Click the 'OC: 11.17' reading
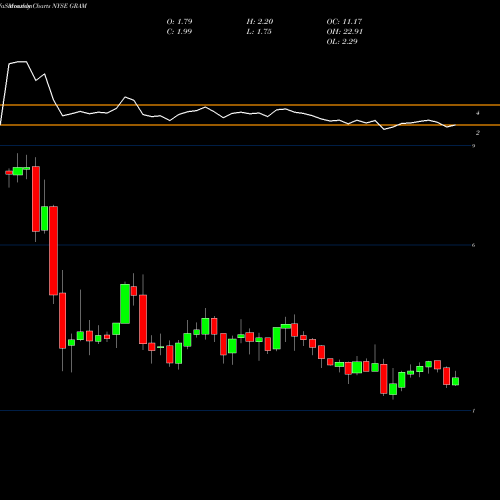This screenshot has height=500, width=500. pyautogui.click(x=344, y=22)
